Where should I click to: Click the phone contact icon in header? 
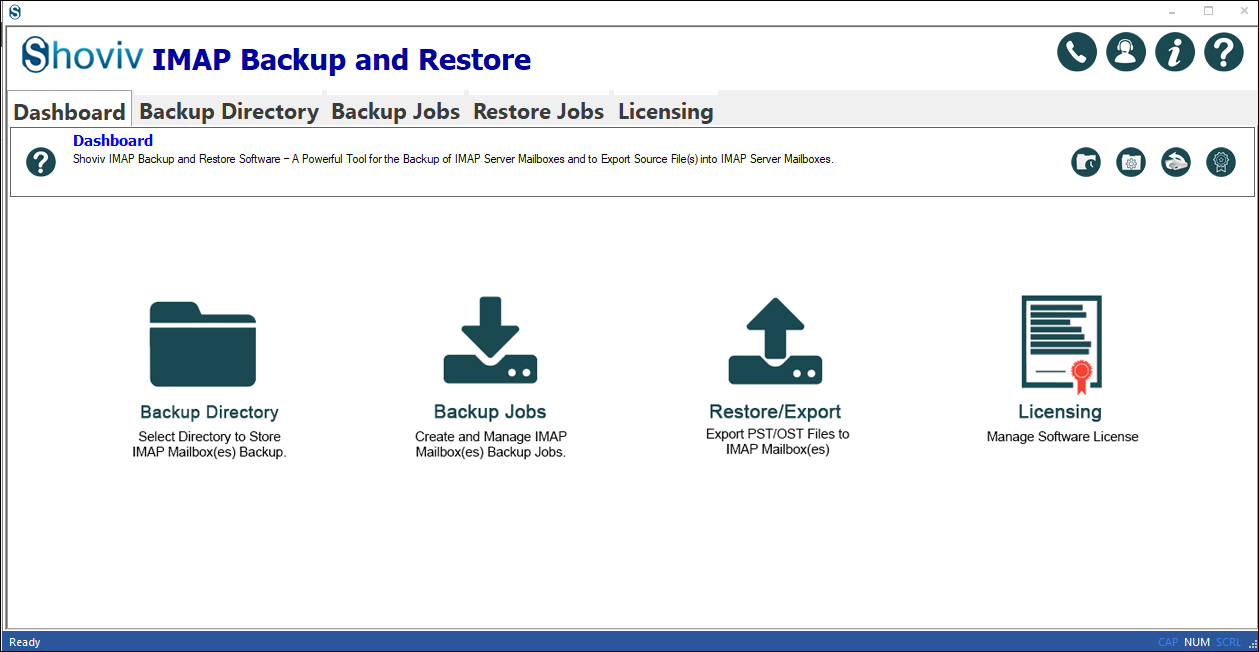[x=1077, y=52]
